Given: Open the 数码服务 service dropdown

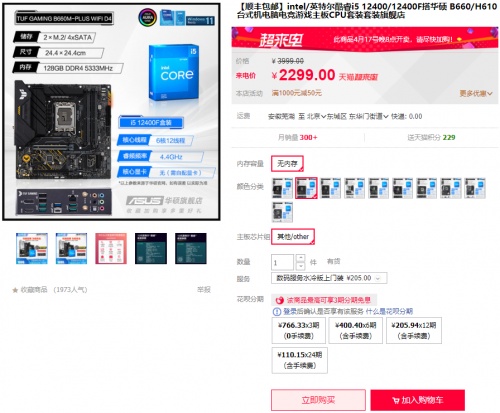Looking at the screenshot, I should [329, 278].
